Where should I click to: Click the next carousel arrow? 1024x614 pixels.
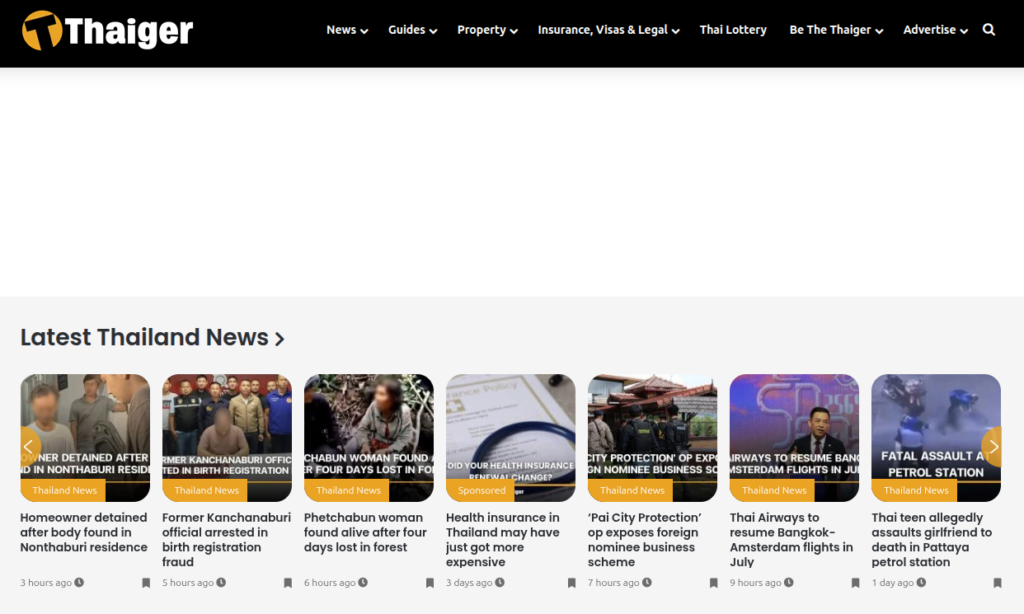pos(992,447)
